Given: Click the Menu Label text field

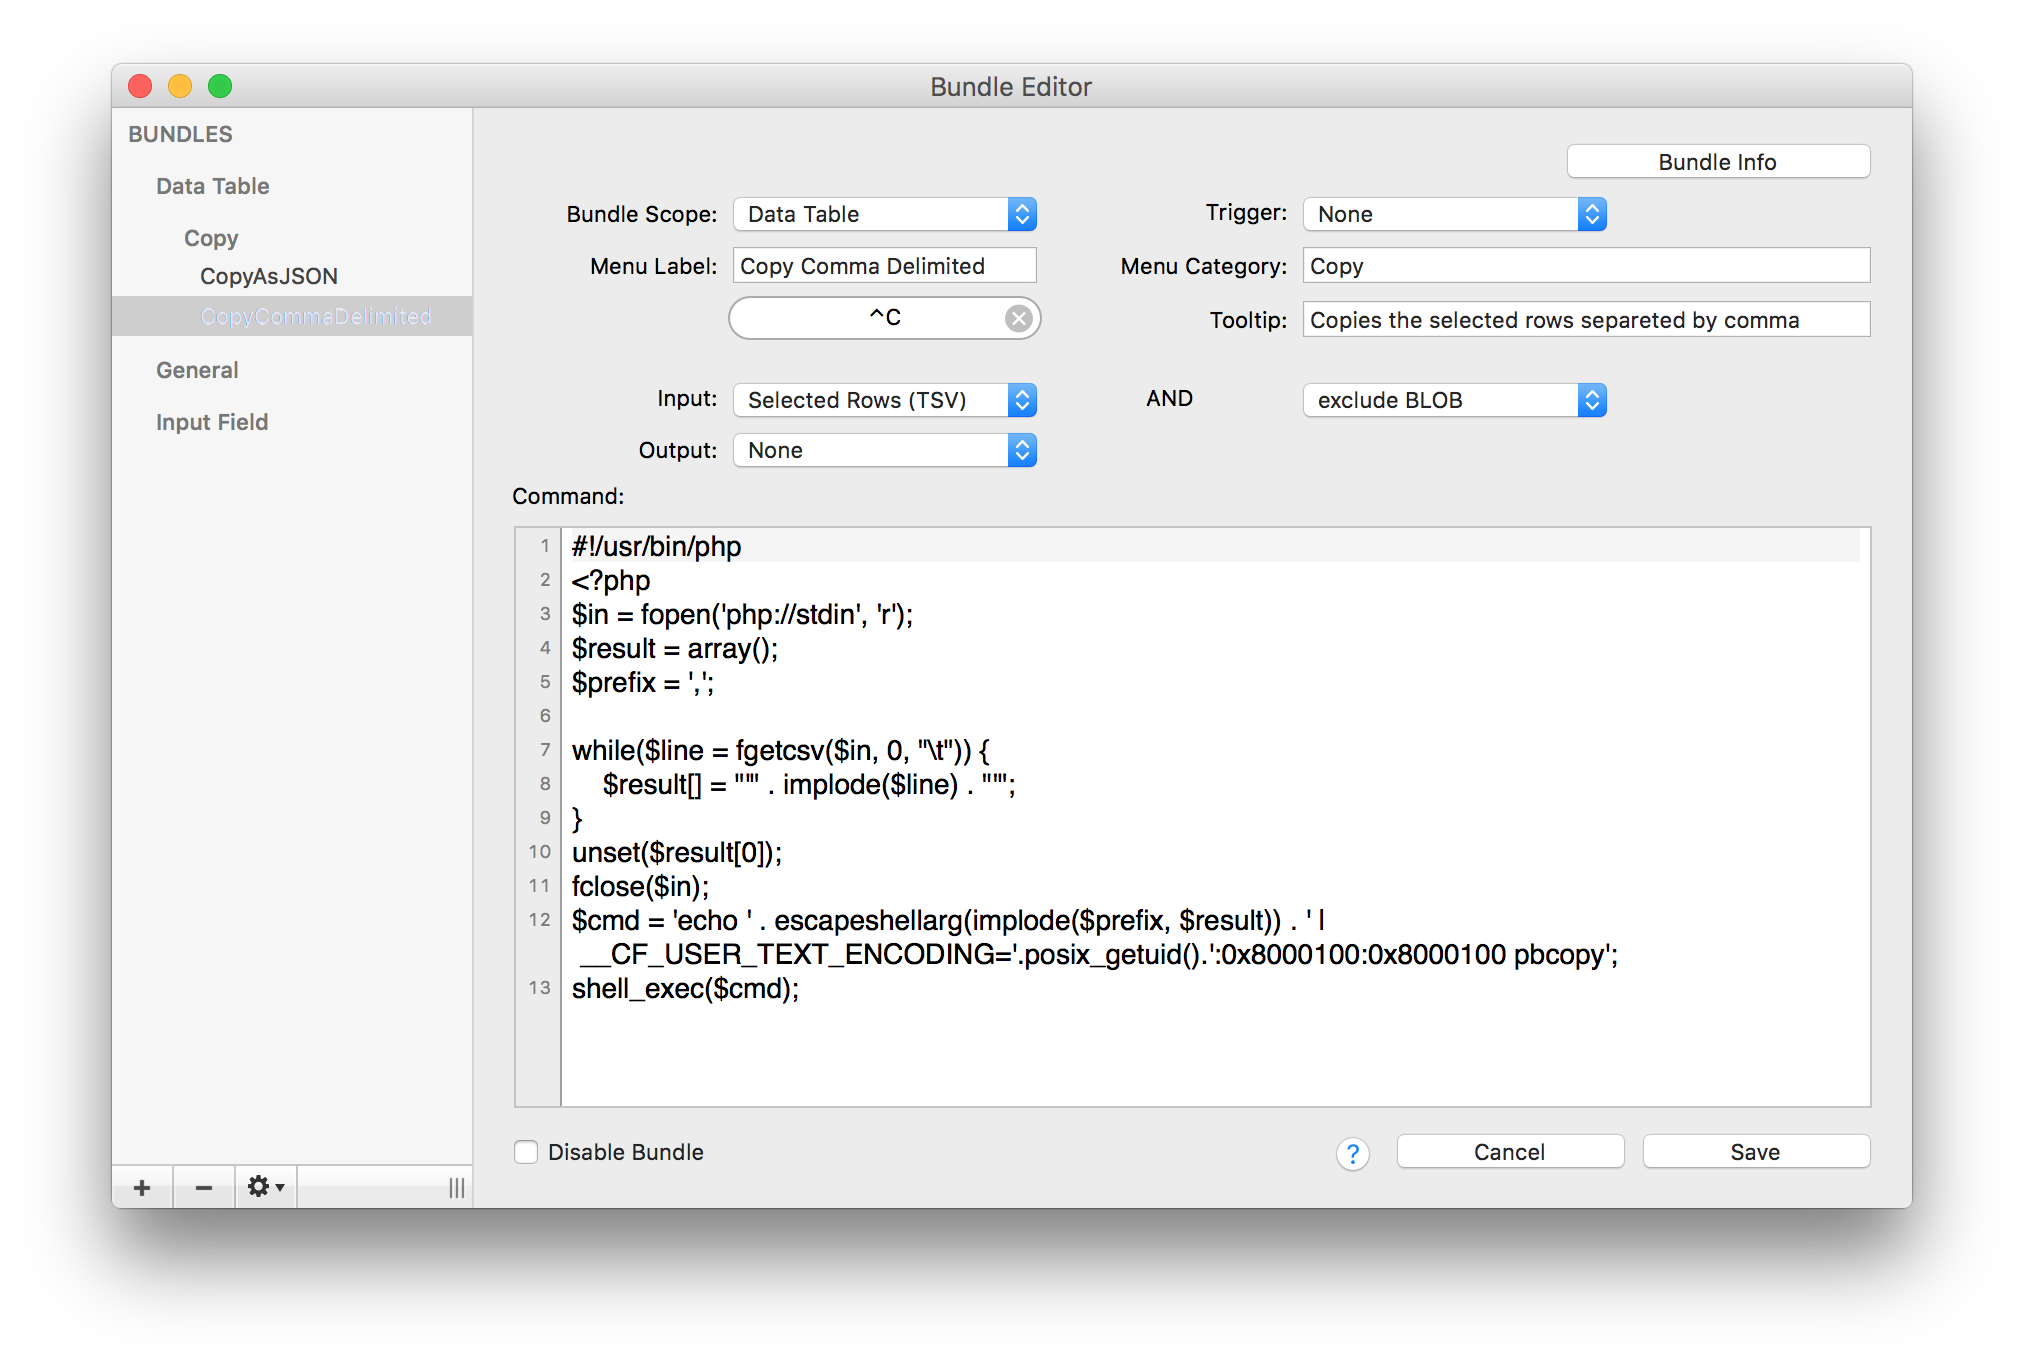Looking at the screenshot, I should pos(884,266).
